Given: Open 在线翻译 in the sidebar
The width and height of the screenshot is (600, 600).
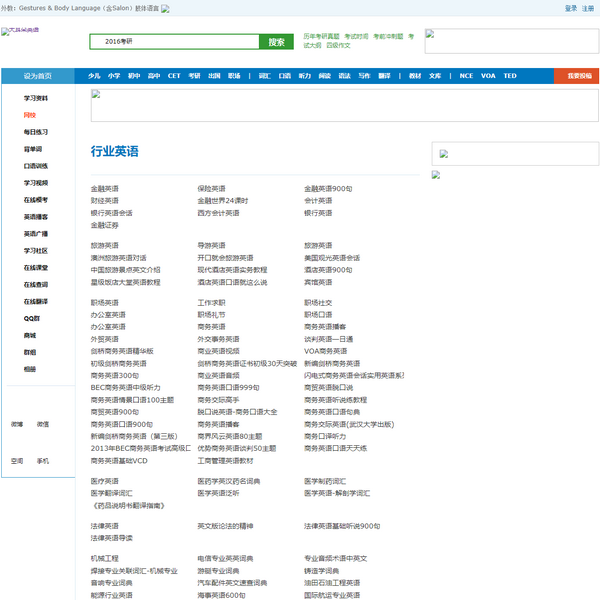Looking at the screenshot, I should coord(36,301).
